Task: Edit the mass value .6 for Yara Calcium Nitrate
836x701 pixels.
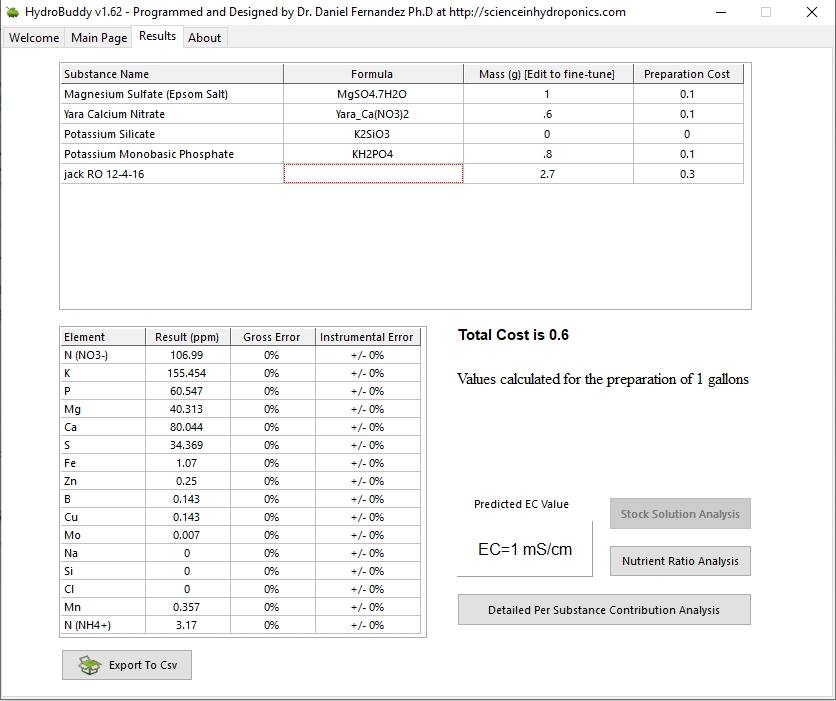Action: (548, 114)
